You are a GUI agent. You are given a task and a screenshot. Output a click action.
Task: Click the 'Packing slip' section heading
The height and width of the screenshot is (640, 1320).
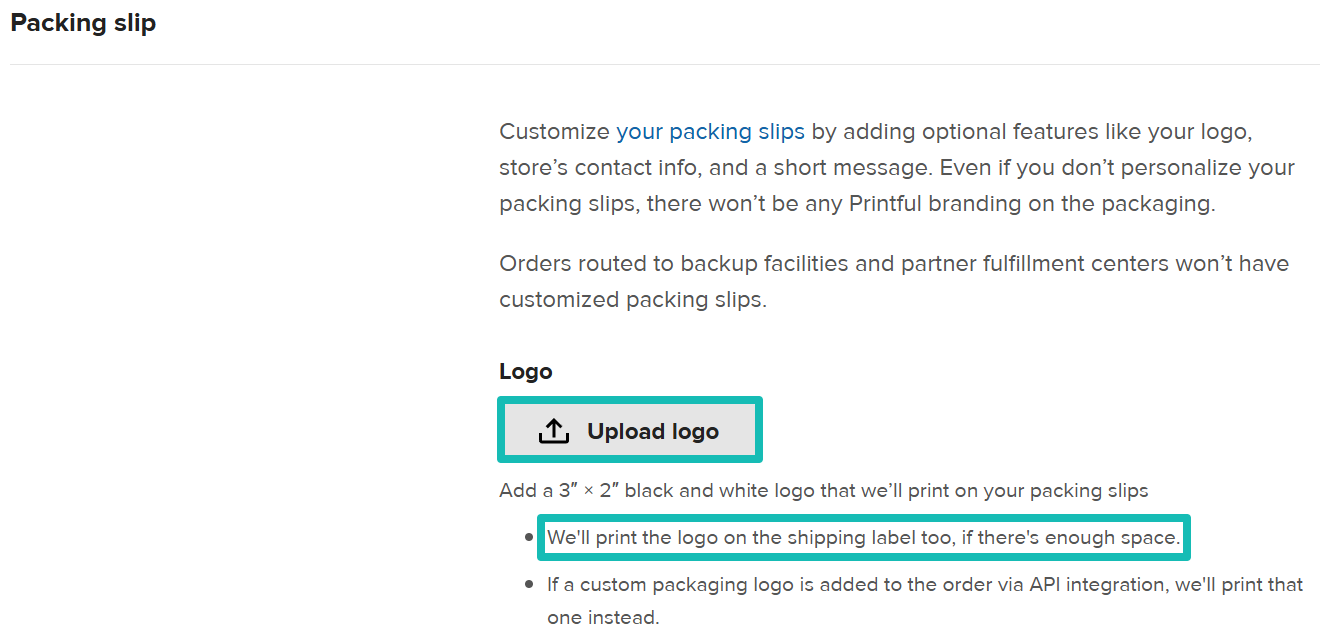(83, 23)
